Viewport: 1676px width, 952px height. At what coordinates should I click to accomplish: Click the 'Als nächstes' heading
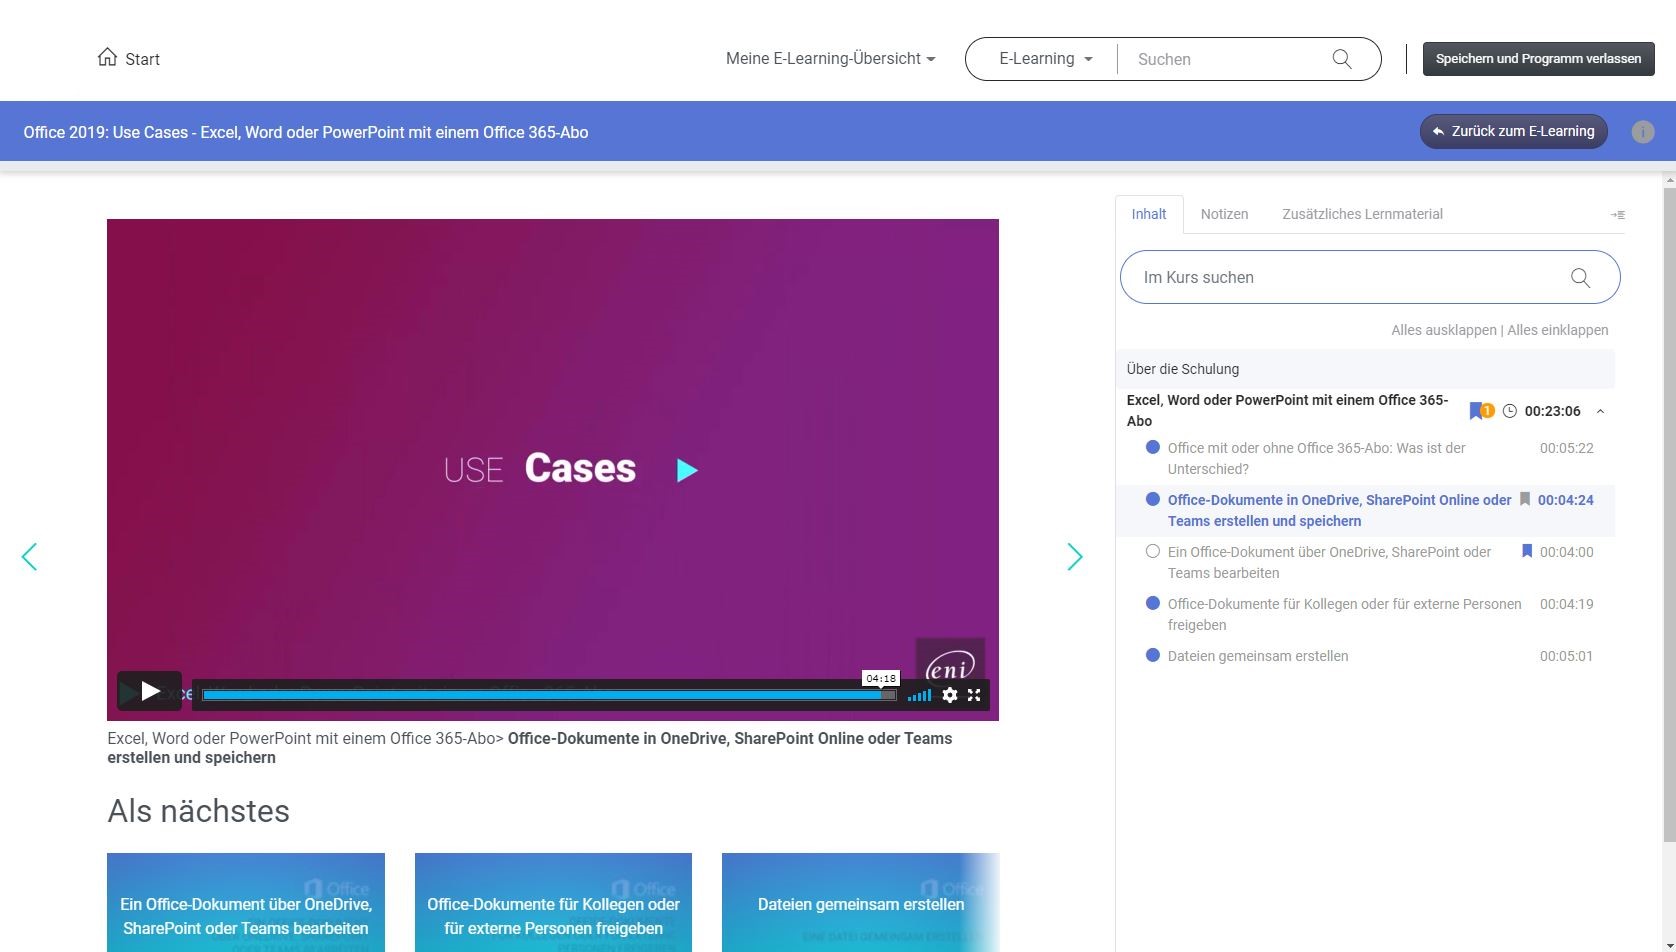pos(198,811)
